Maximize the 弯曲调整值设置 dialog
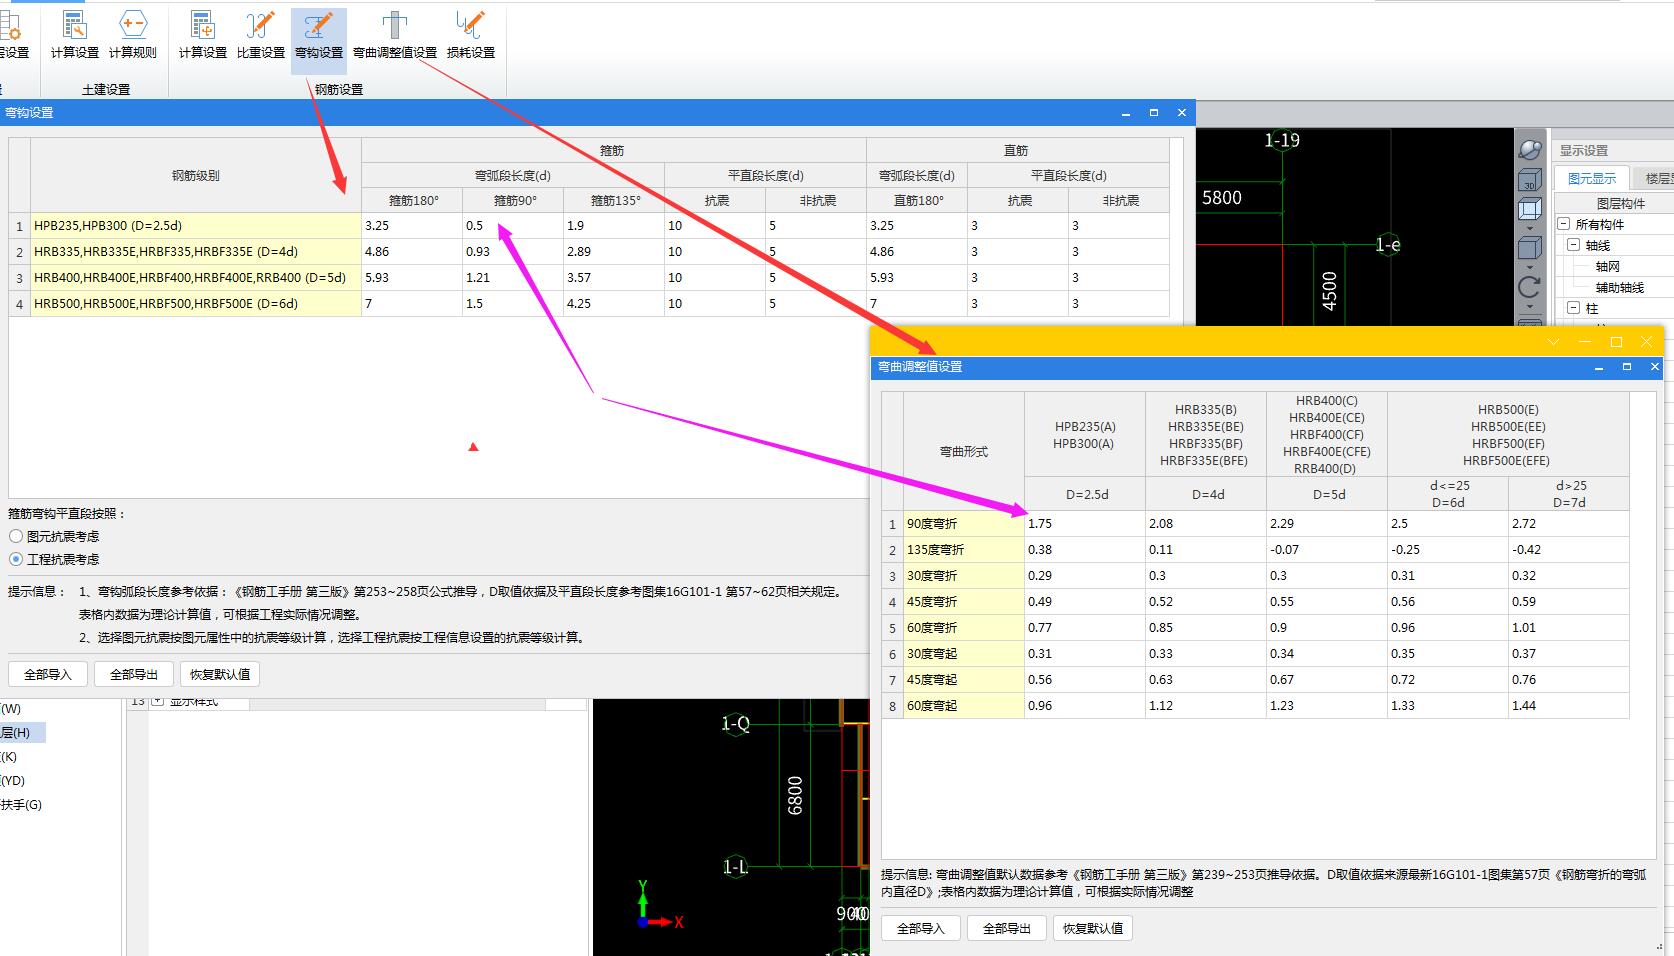 point(1627,367)
